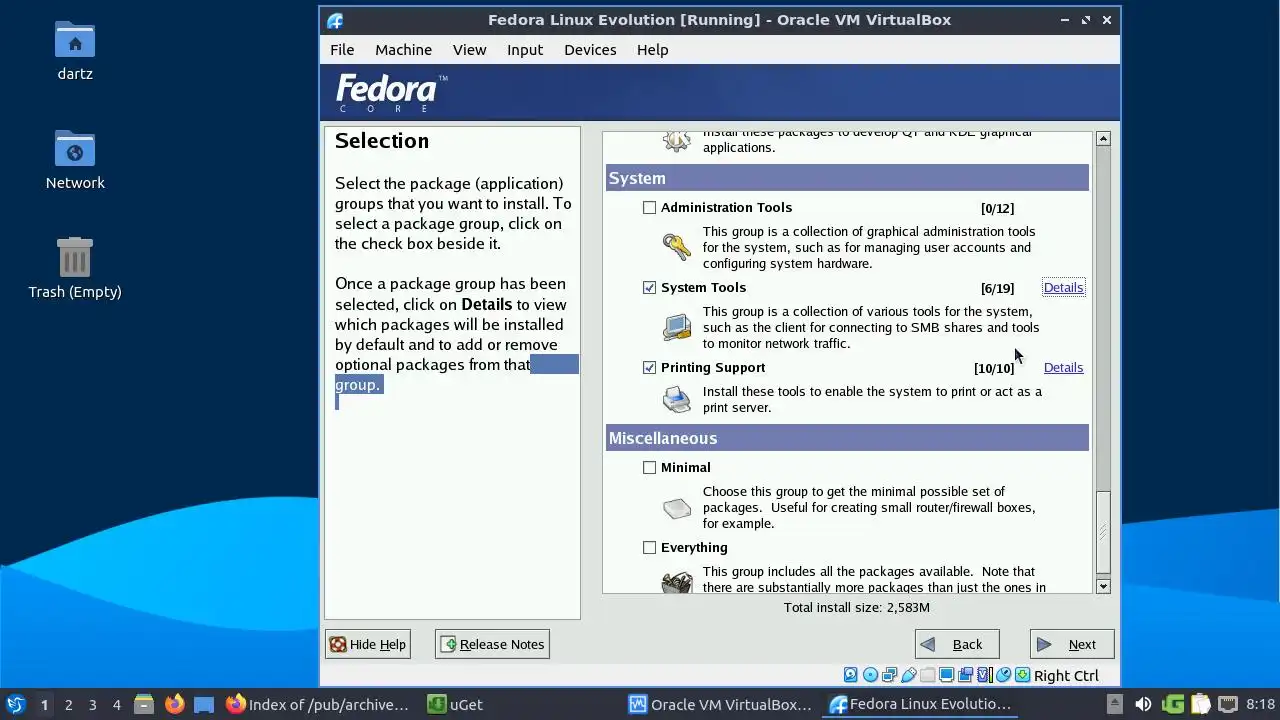Click the Miscellaneous category header

tap(847, 438)
